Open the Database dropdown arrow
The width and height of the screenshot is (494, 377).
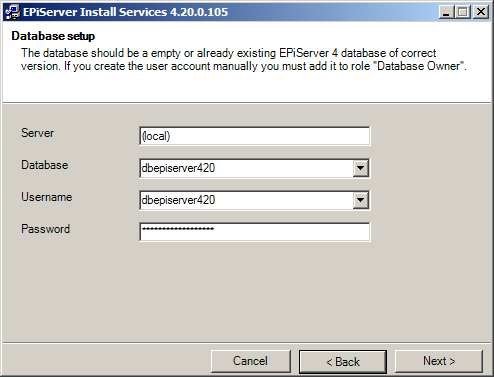point(360,168)
